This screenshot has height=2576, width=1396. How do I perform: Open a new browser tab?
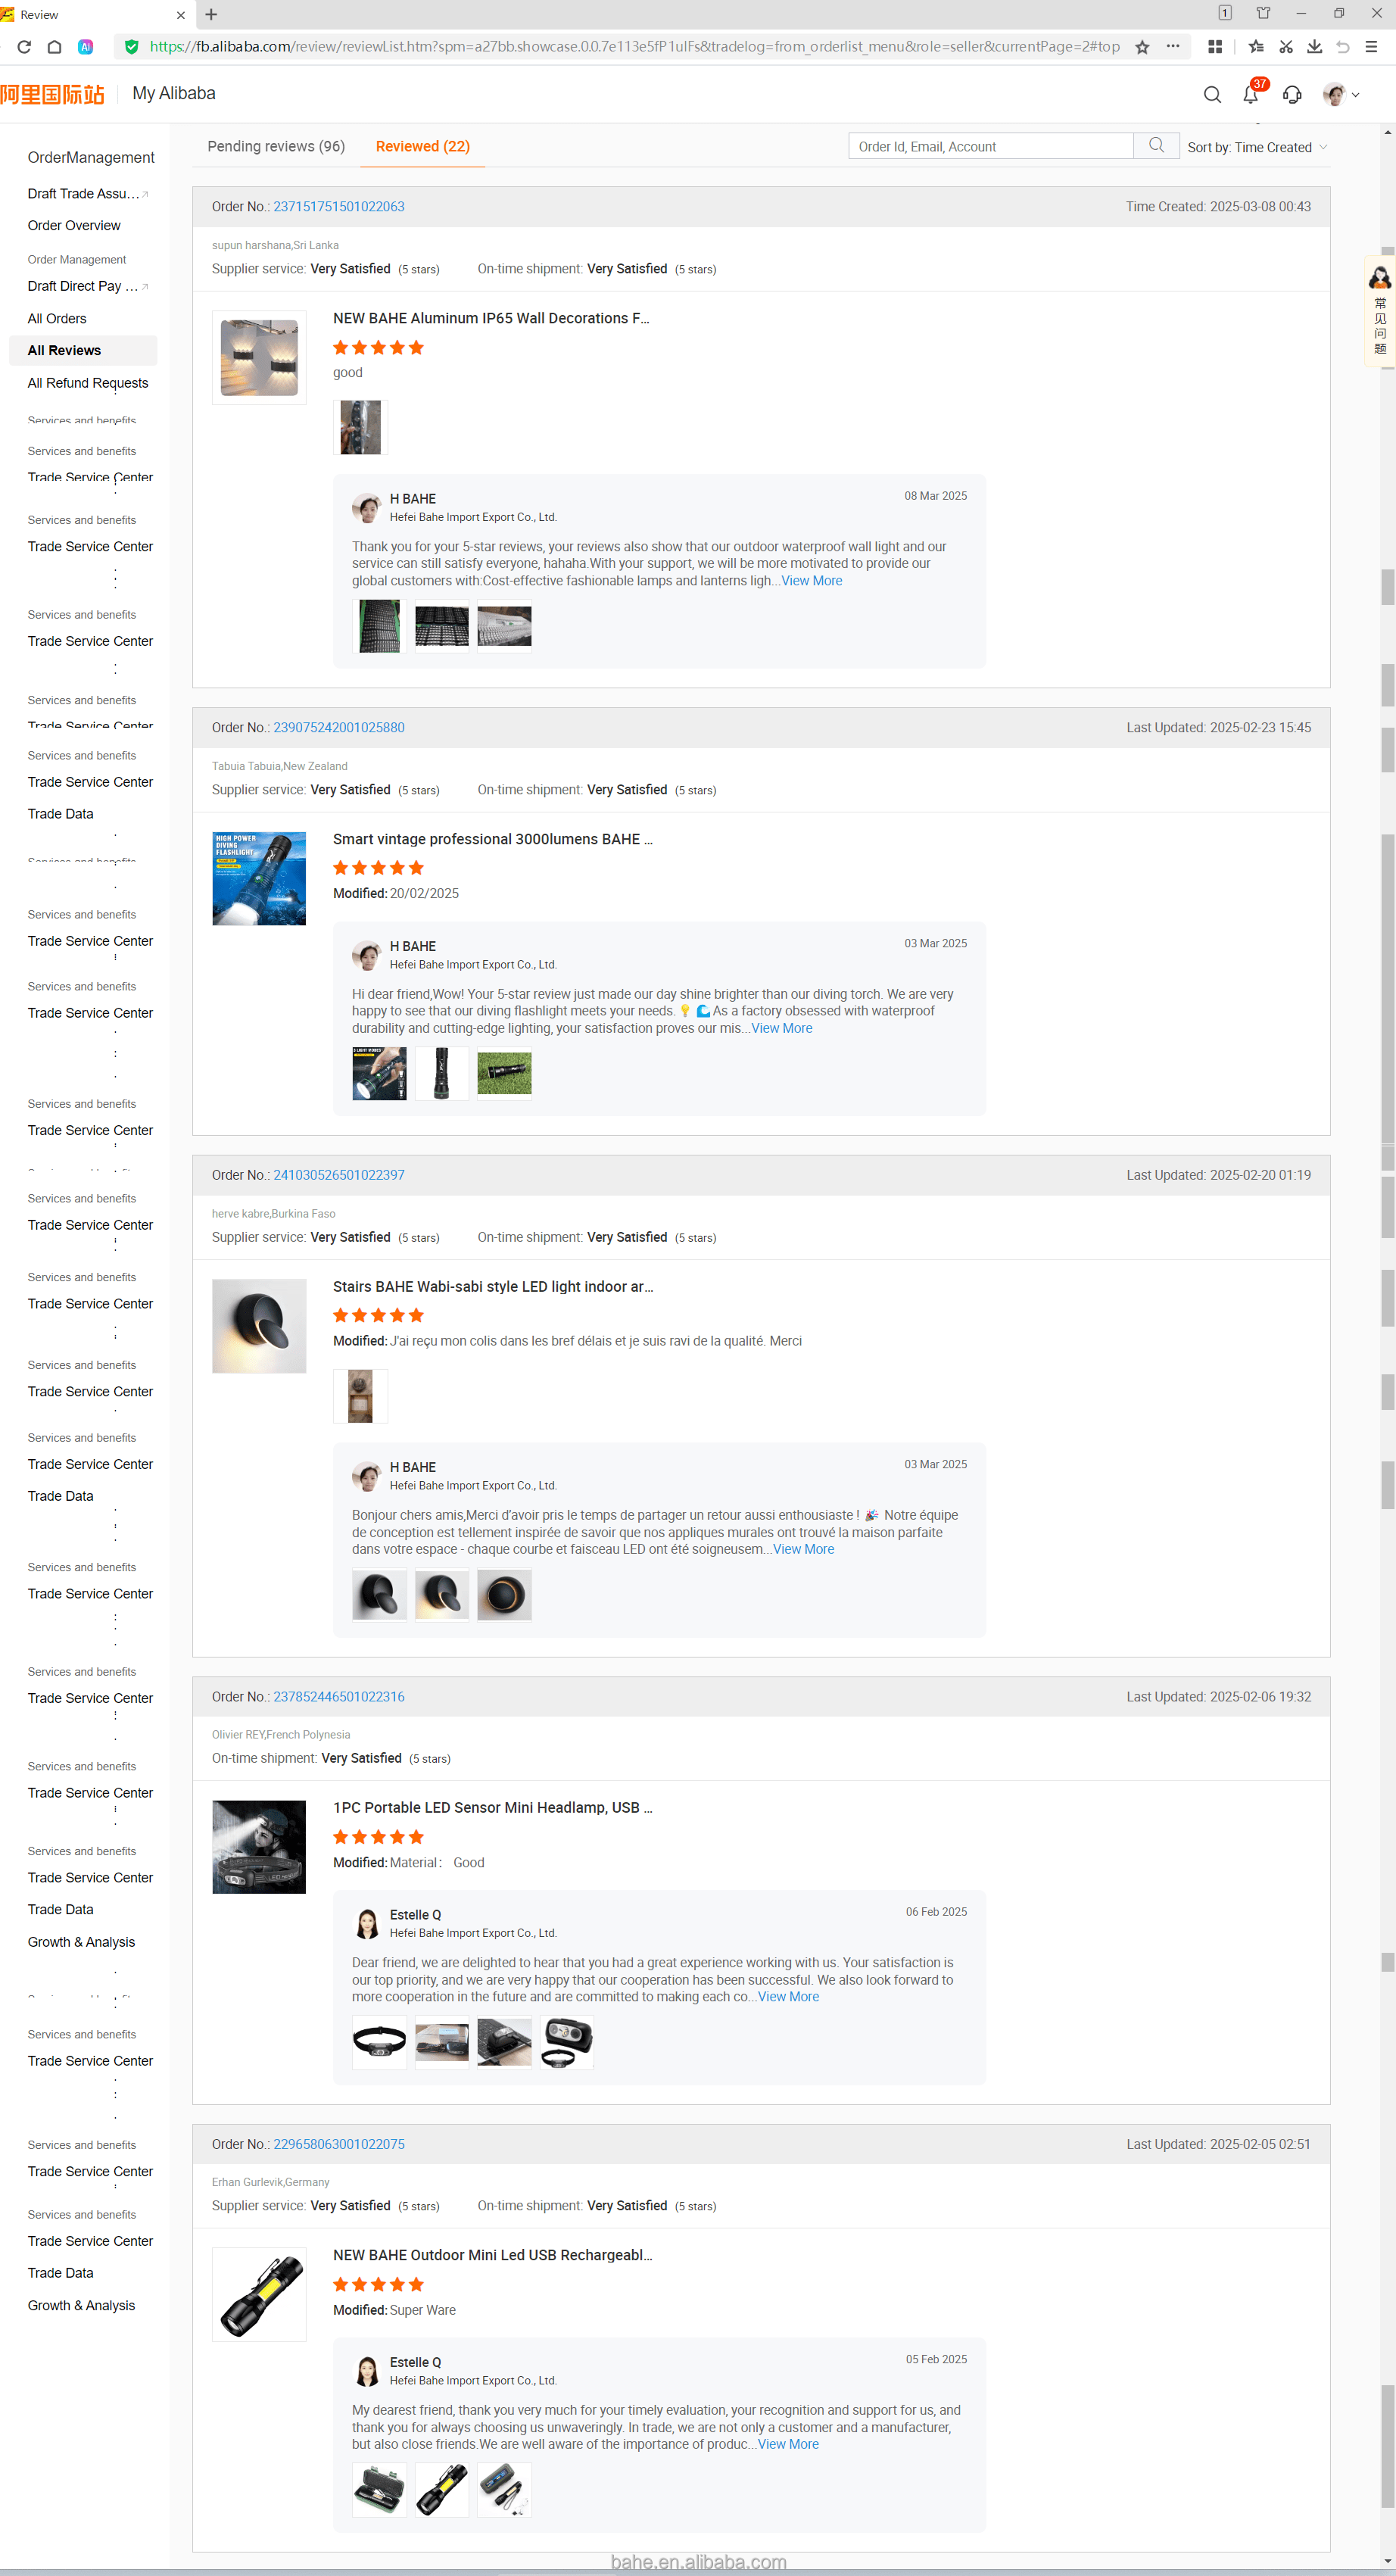(x=211, y=15)
